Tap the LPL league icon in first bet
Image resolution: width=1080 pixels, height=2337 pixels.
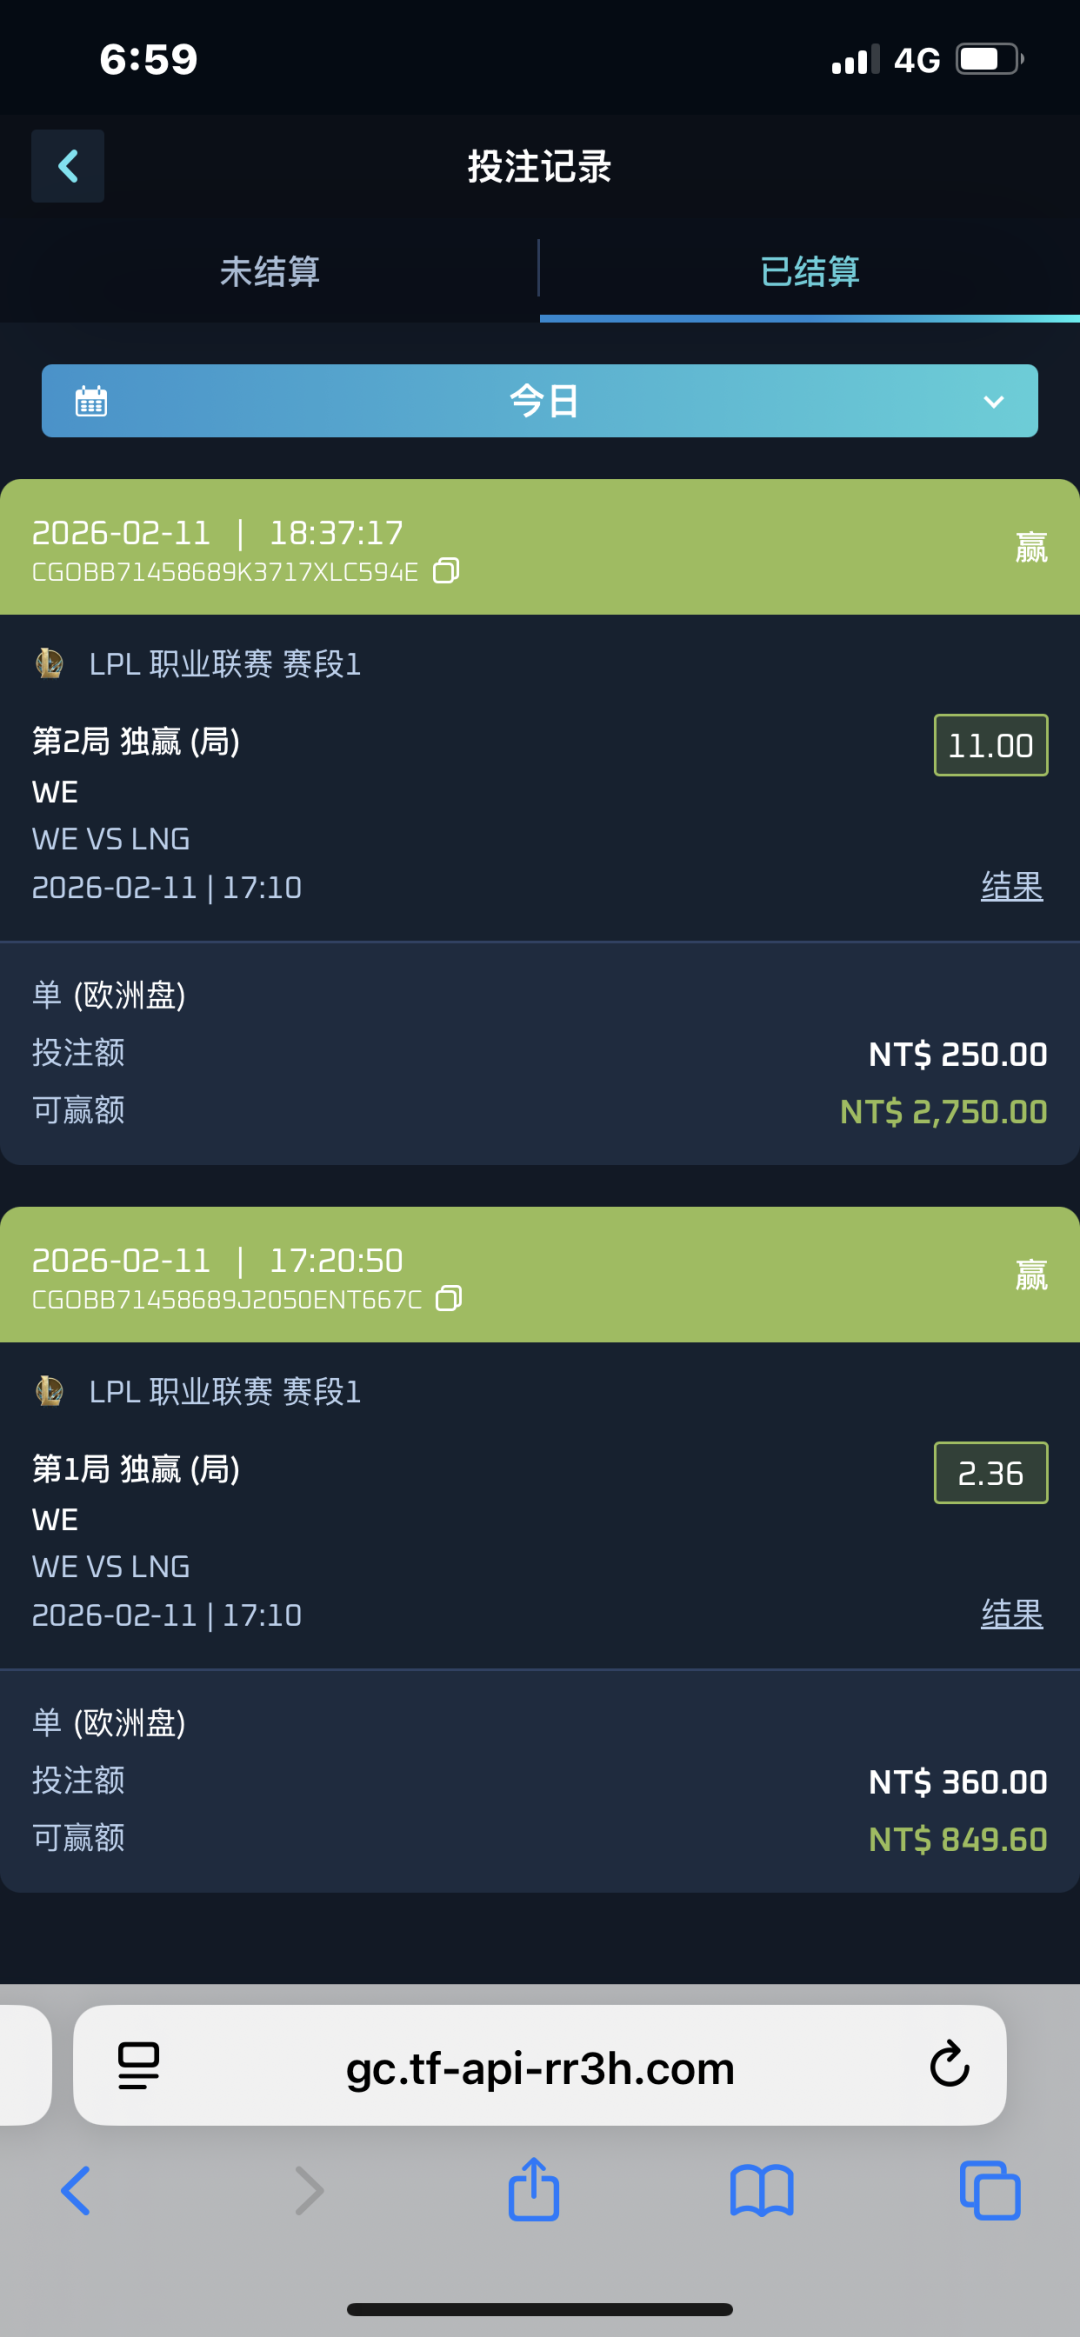click(x=49, y=663)
